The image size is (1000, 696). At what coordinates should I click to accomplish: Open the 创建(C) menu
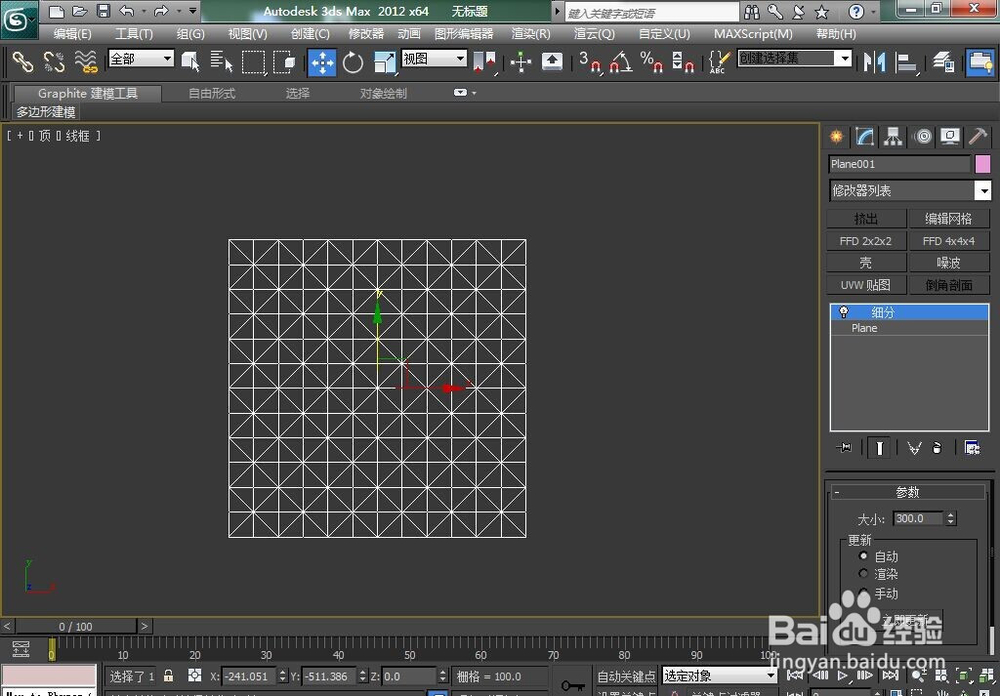pyautogui.click(x=311, y=34)
